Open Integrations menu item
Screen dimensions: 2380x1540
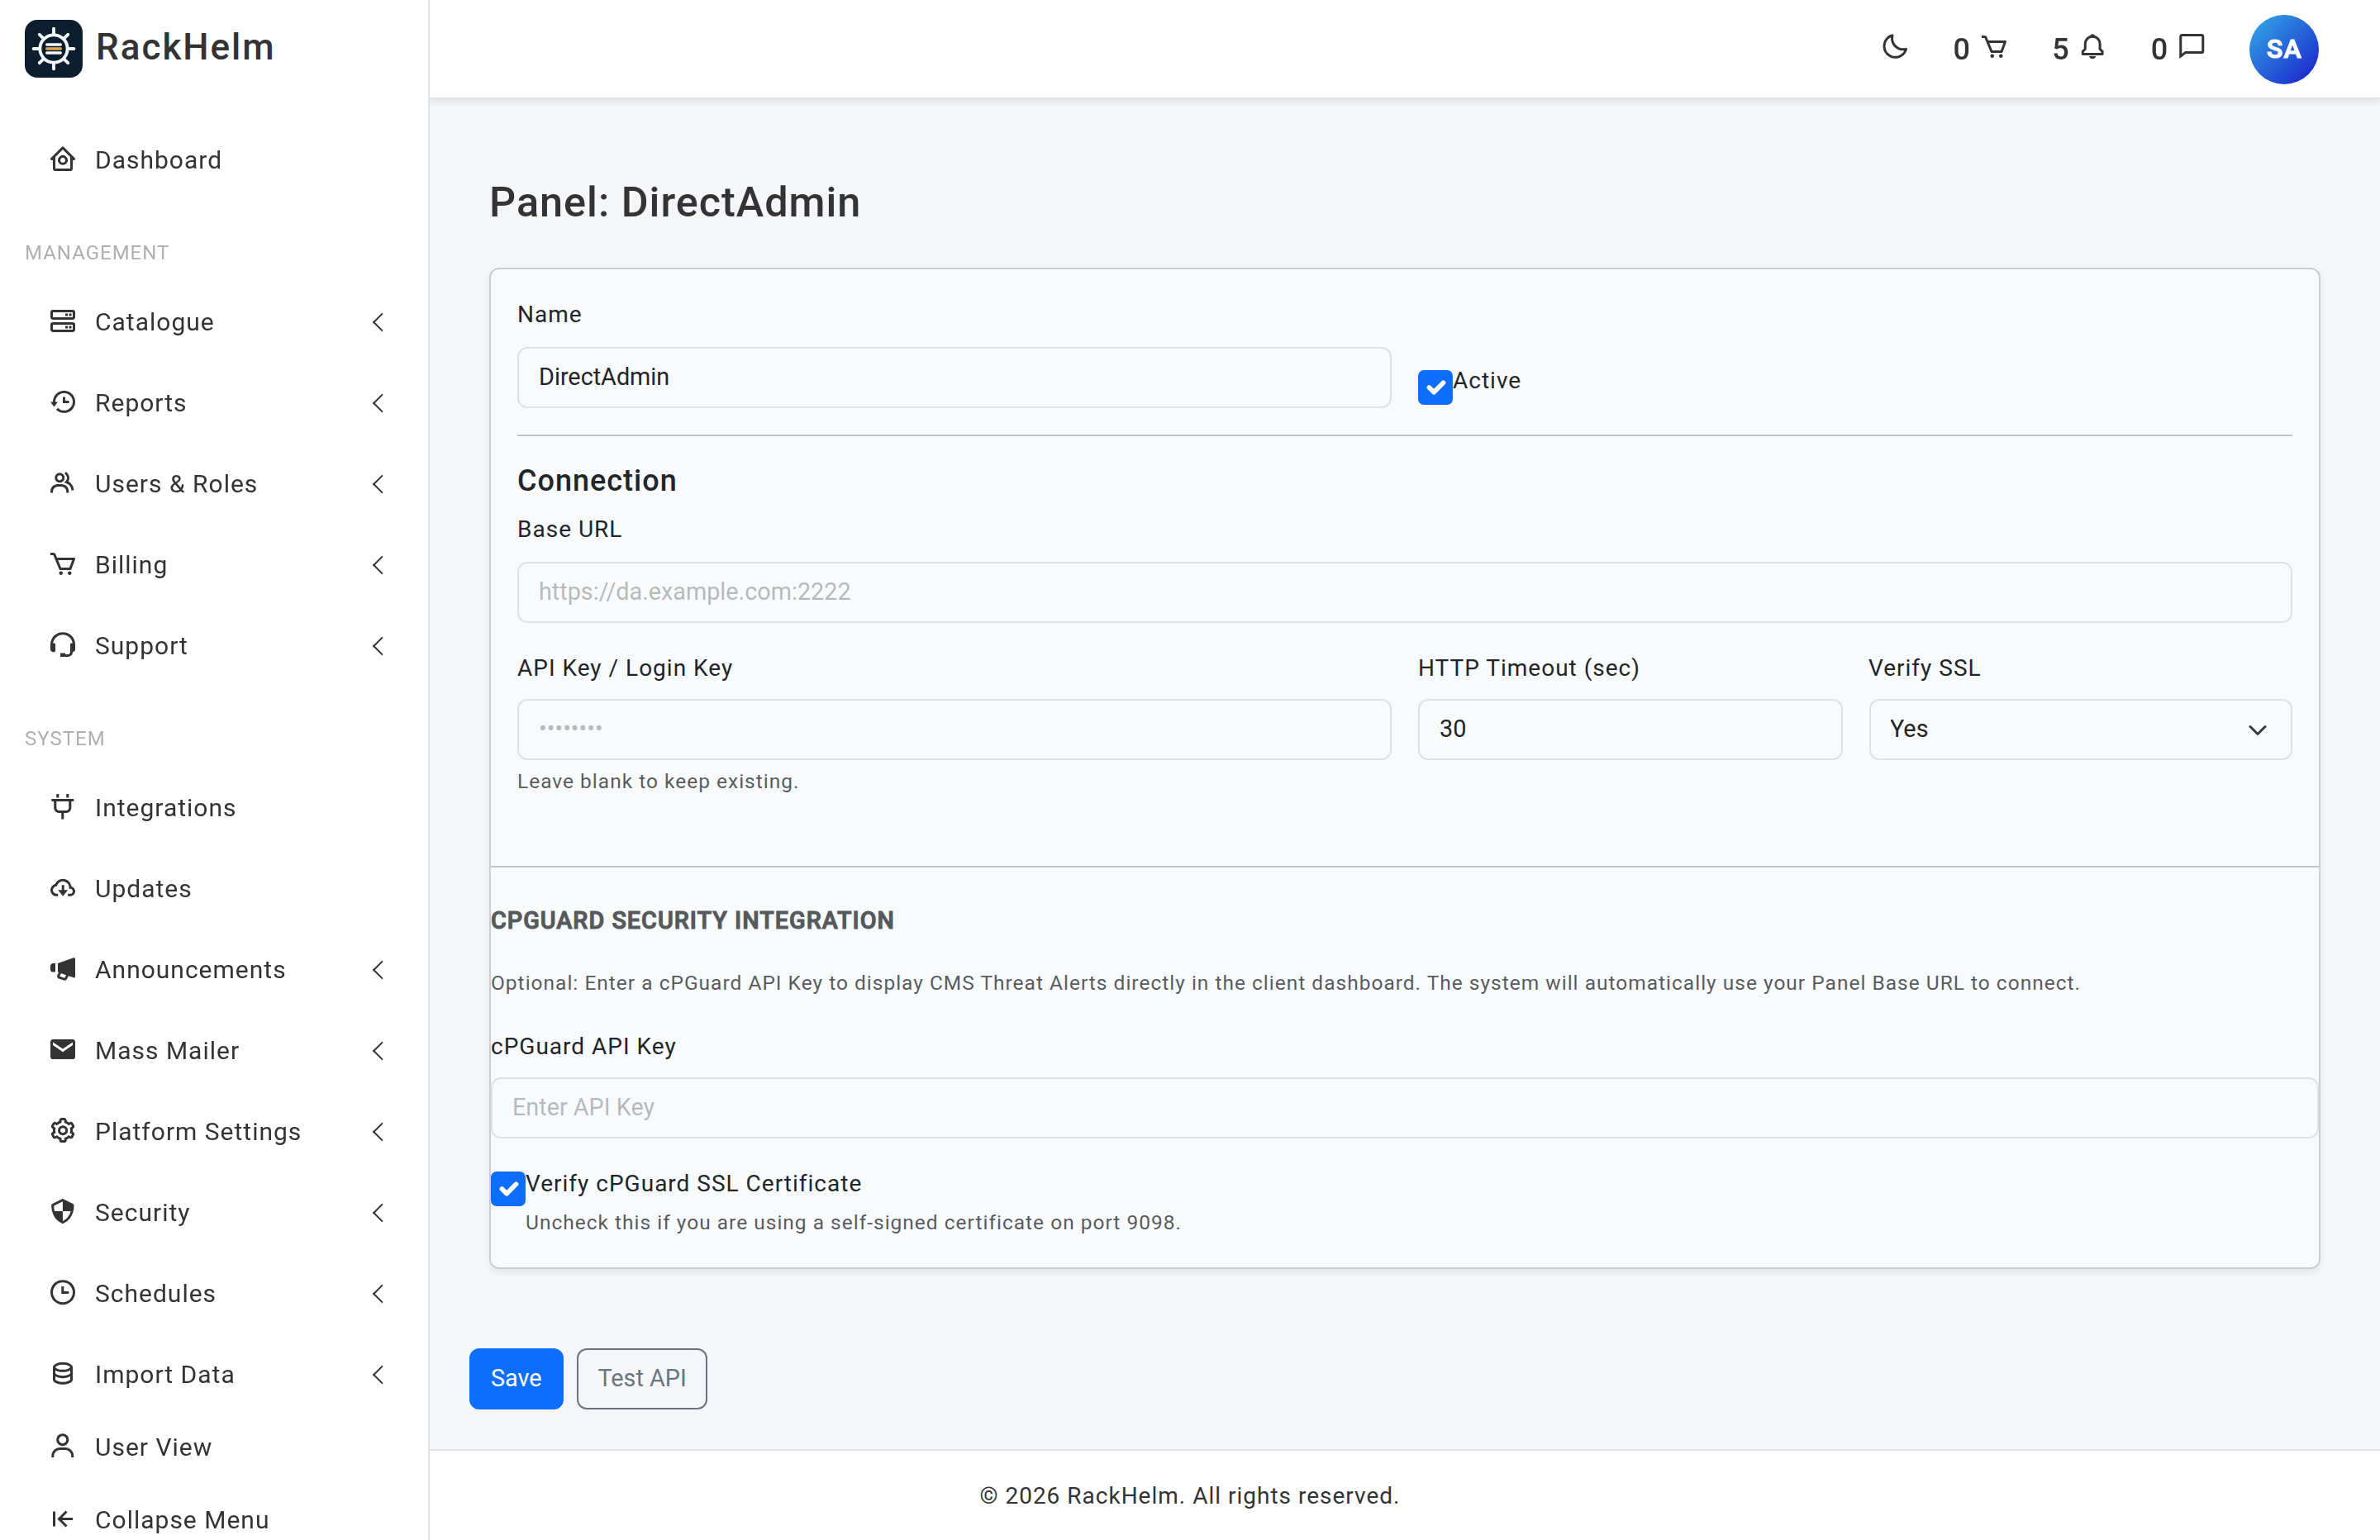click(214, 808)
